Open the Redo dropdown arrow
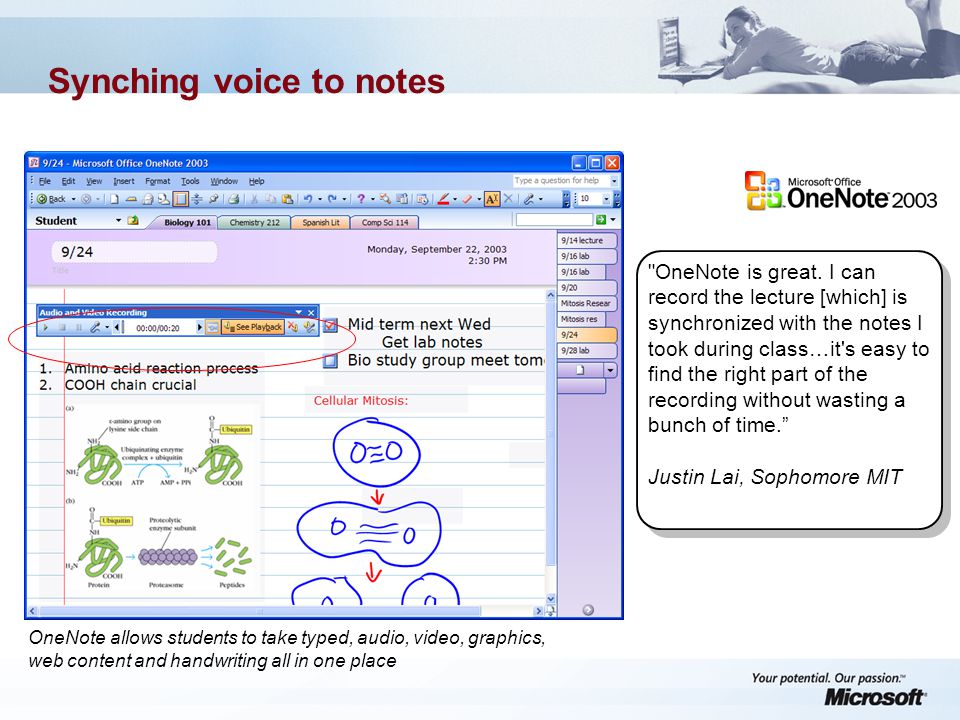This screenshot has height=720, width=960. pos(344,199)
